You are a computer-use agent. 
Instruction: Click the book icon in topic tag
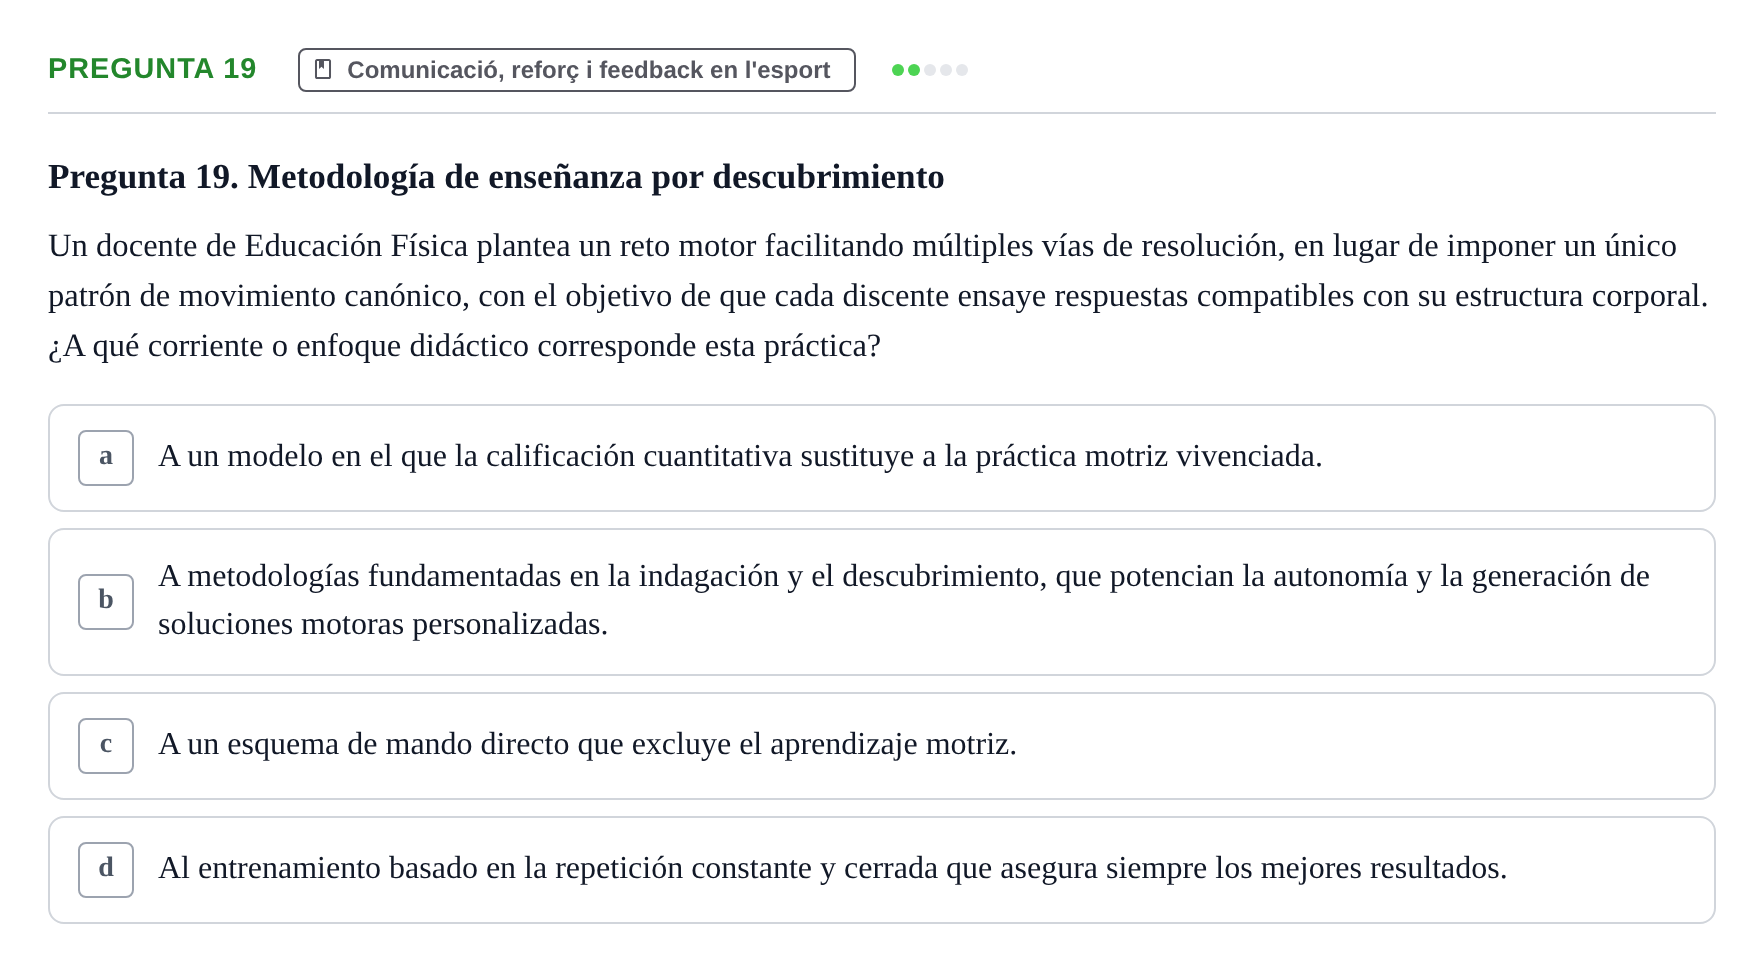coord(323,70)
